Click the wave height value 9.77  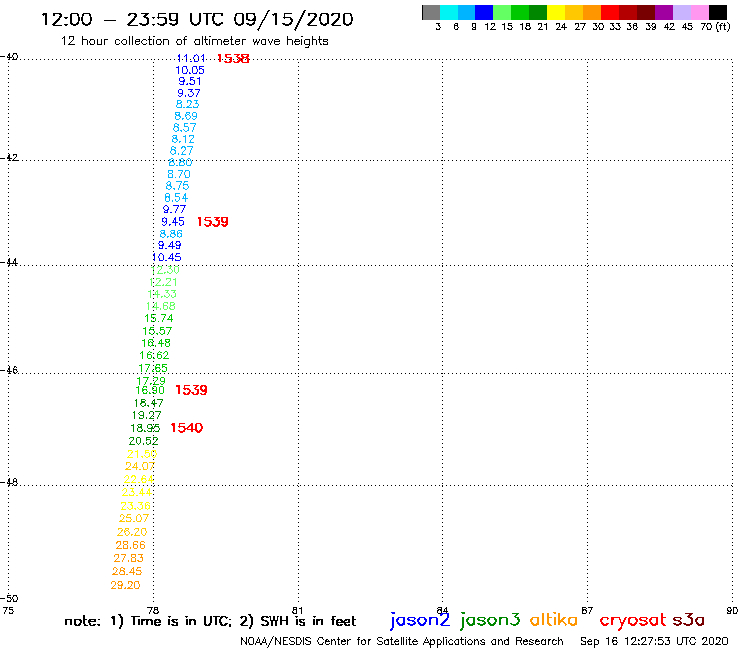[175, 209]
